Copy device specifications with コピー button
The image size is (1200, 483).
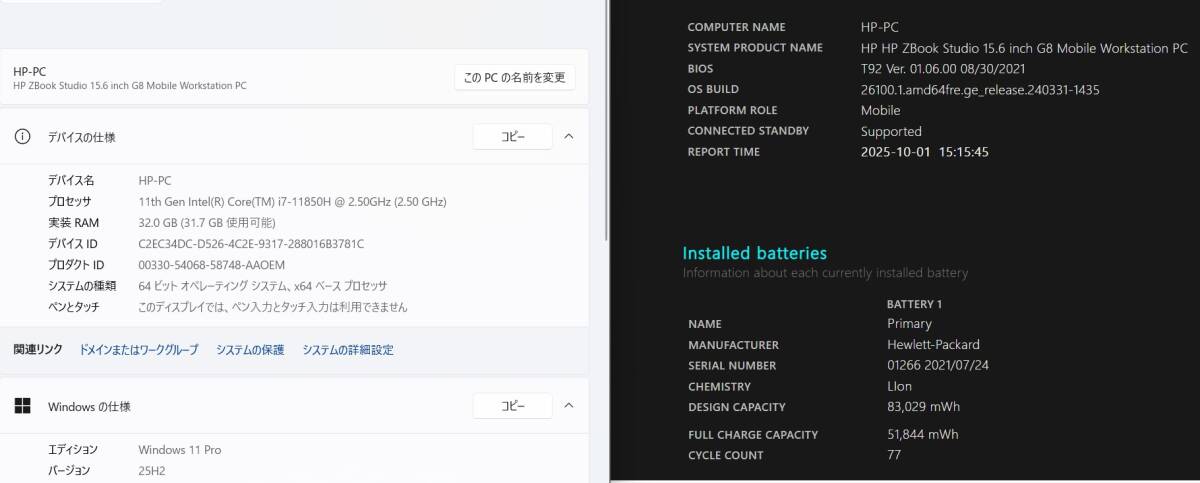(512, 137)
